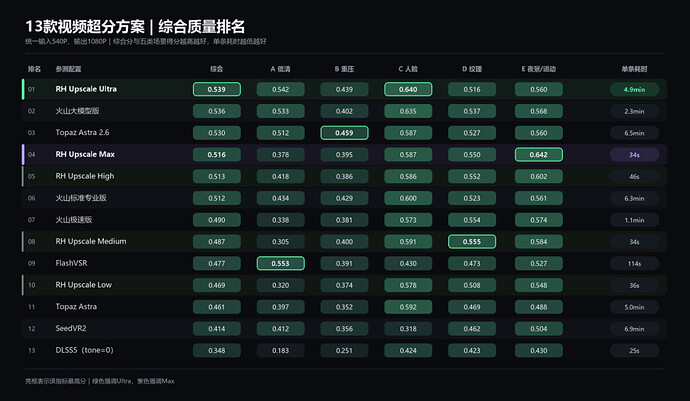
Task: Click overall score 0.536 for 火山大模型版
Action: point(217,111)
